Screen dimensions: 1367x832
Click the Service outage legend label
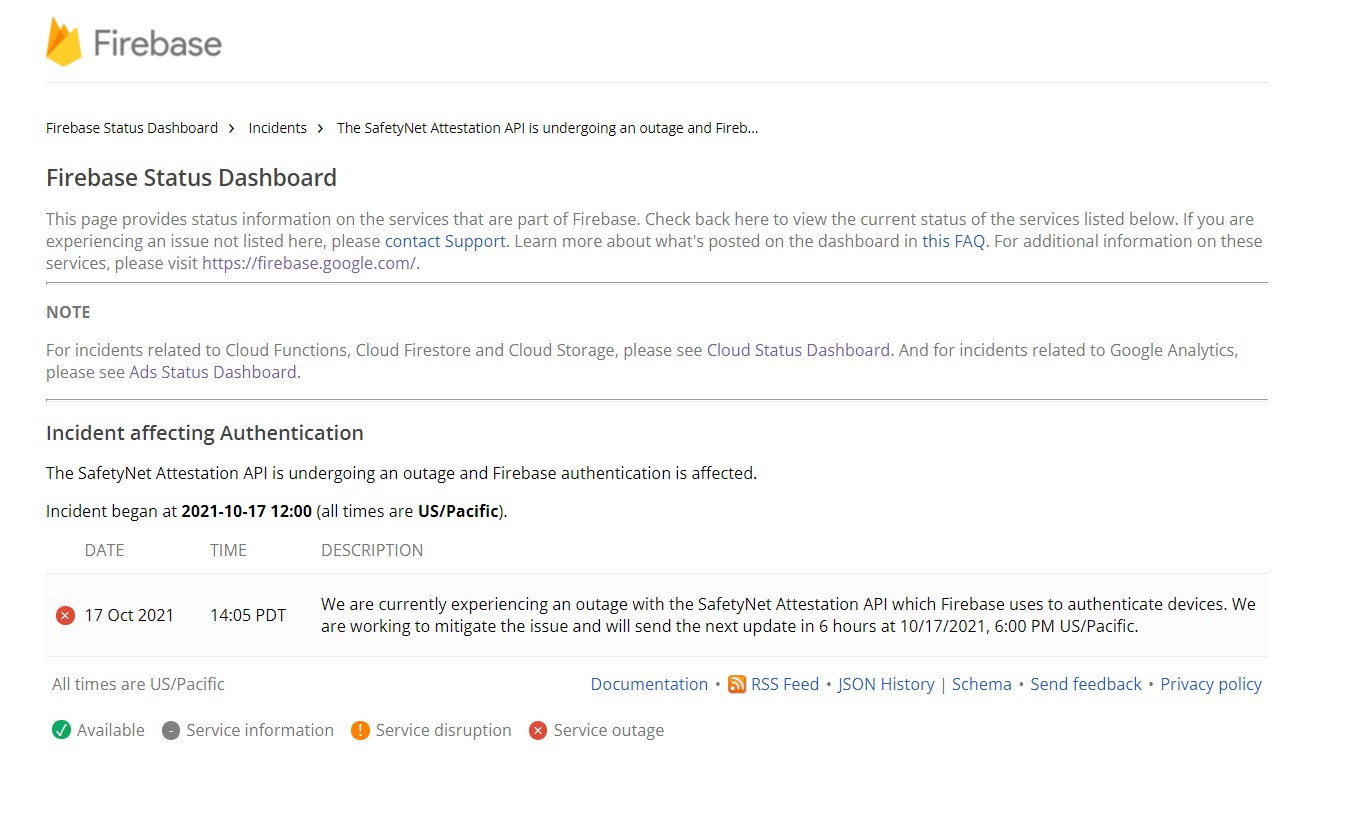pyautogui.click(x=609, y=730)
